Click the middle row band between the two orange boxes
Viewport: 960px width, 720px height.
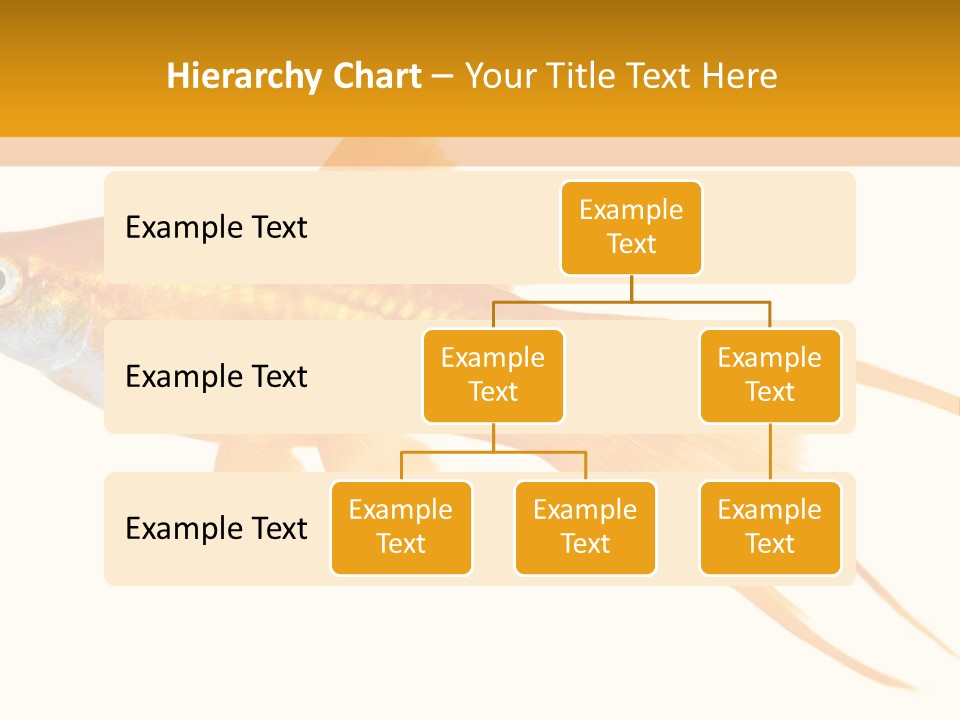631,377
